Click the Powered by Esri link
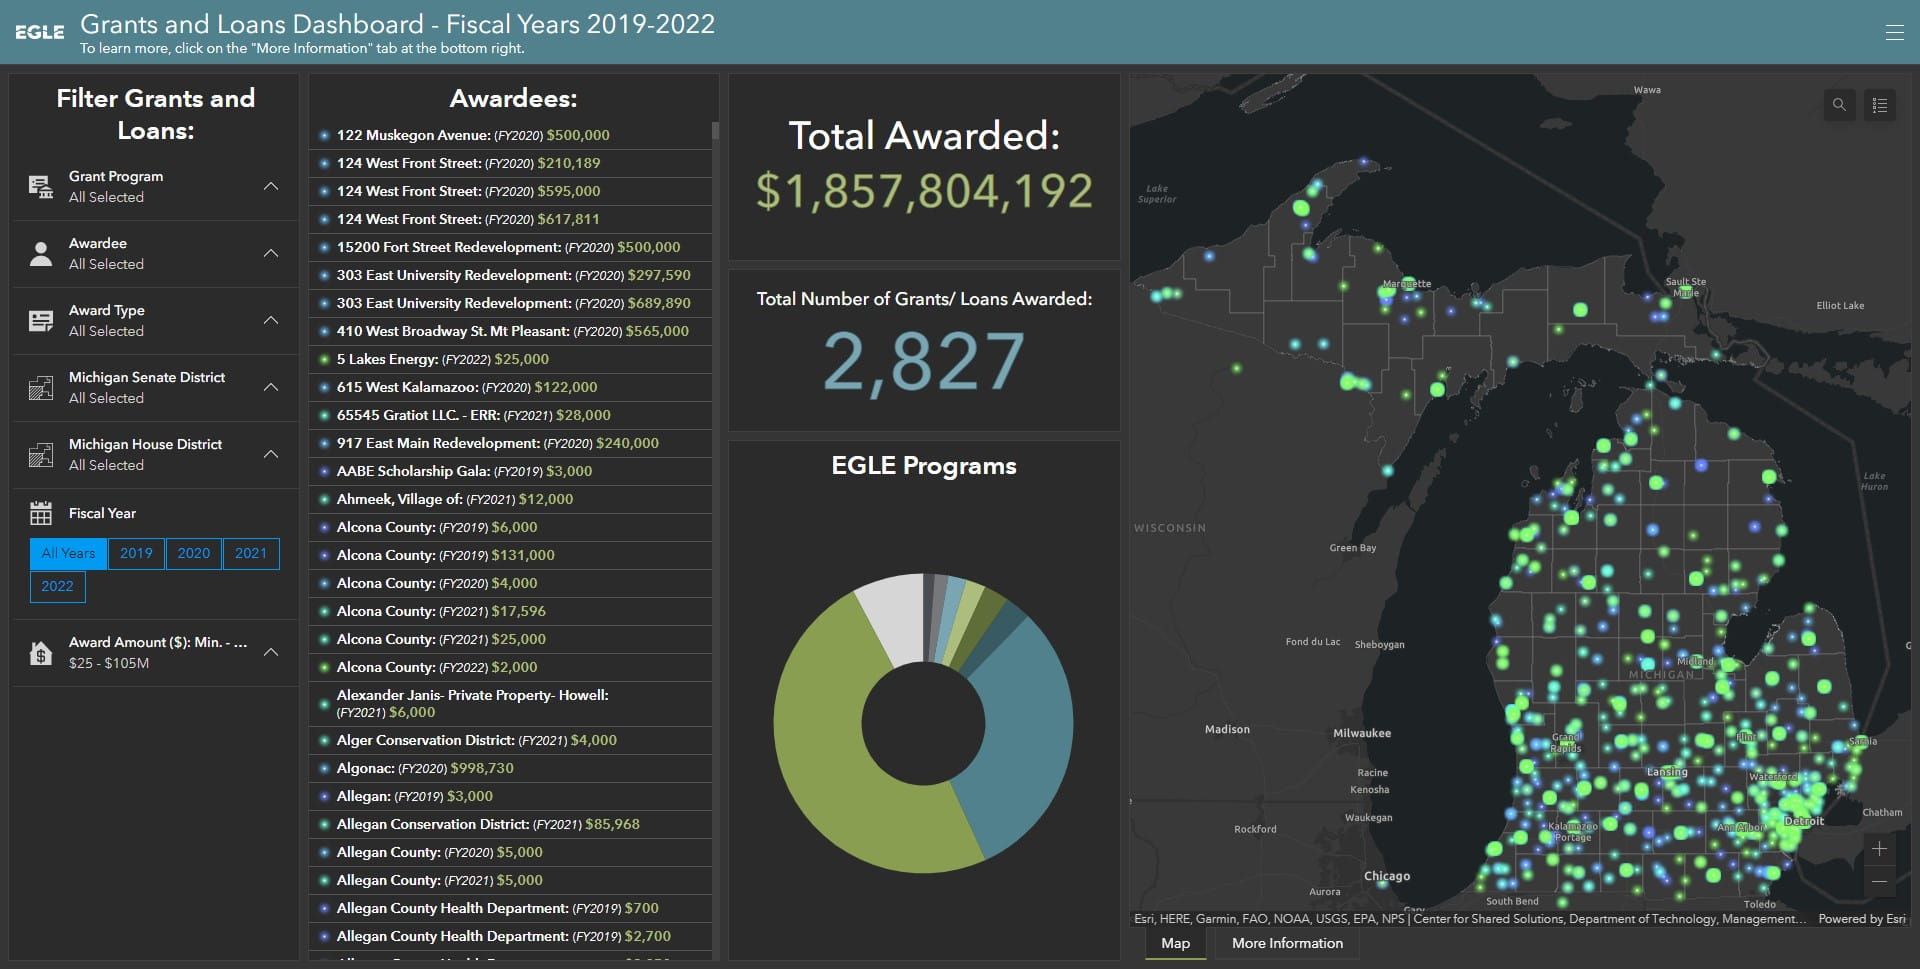The height and width of the screenshot is (969, 1920). (1862, 918)
